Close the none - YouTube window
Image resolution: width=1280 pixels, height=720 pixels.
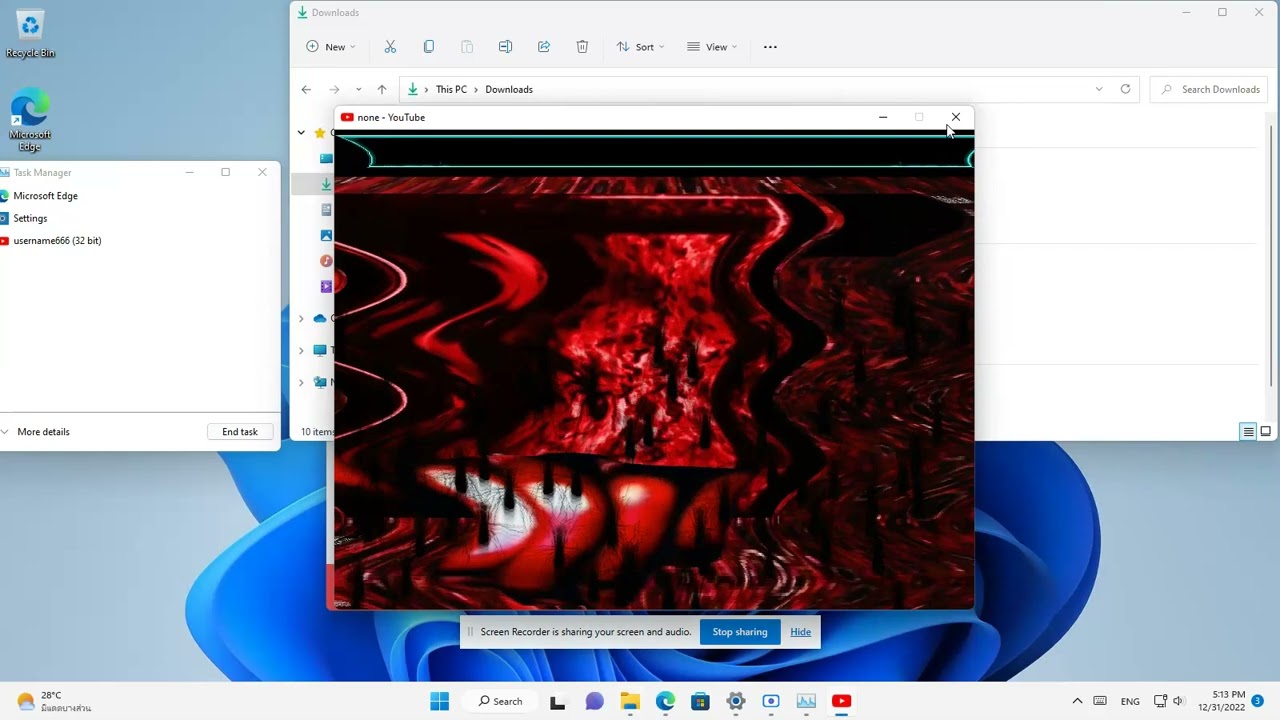point(956,117)
